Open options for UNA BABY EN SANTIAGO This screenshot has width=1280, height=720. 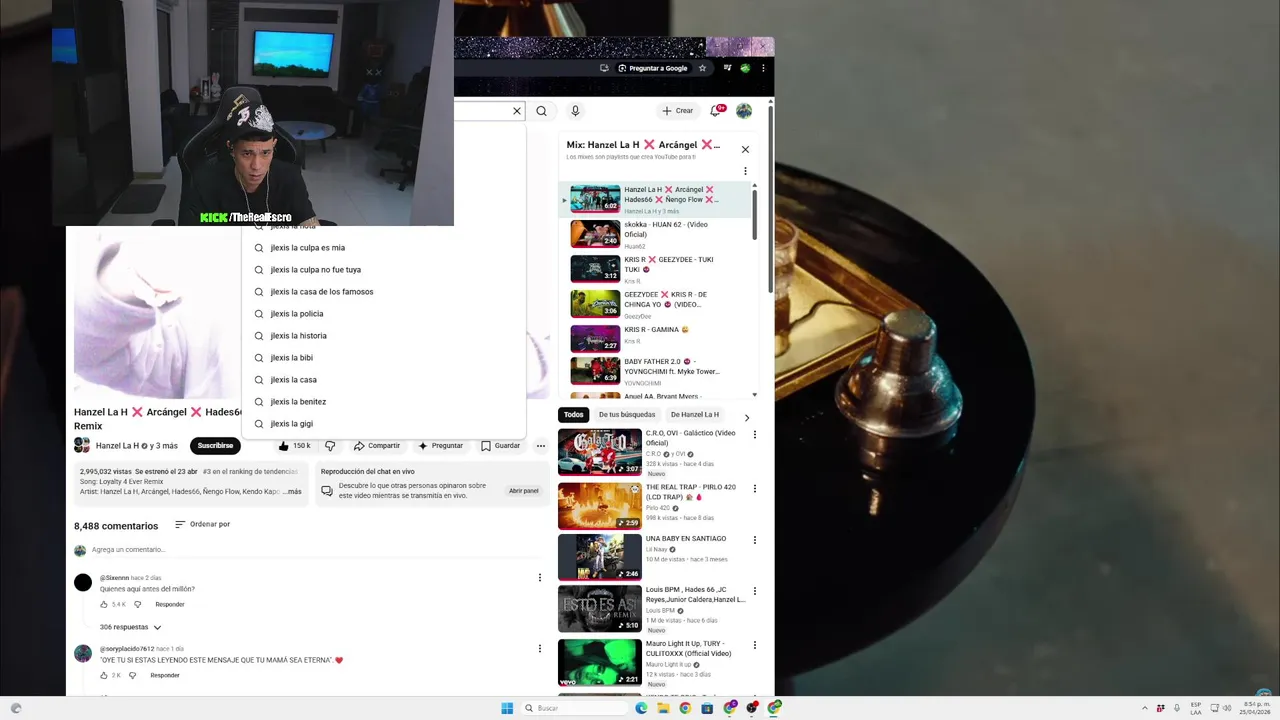(755, 540)
